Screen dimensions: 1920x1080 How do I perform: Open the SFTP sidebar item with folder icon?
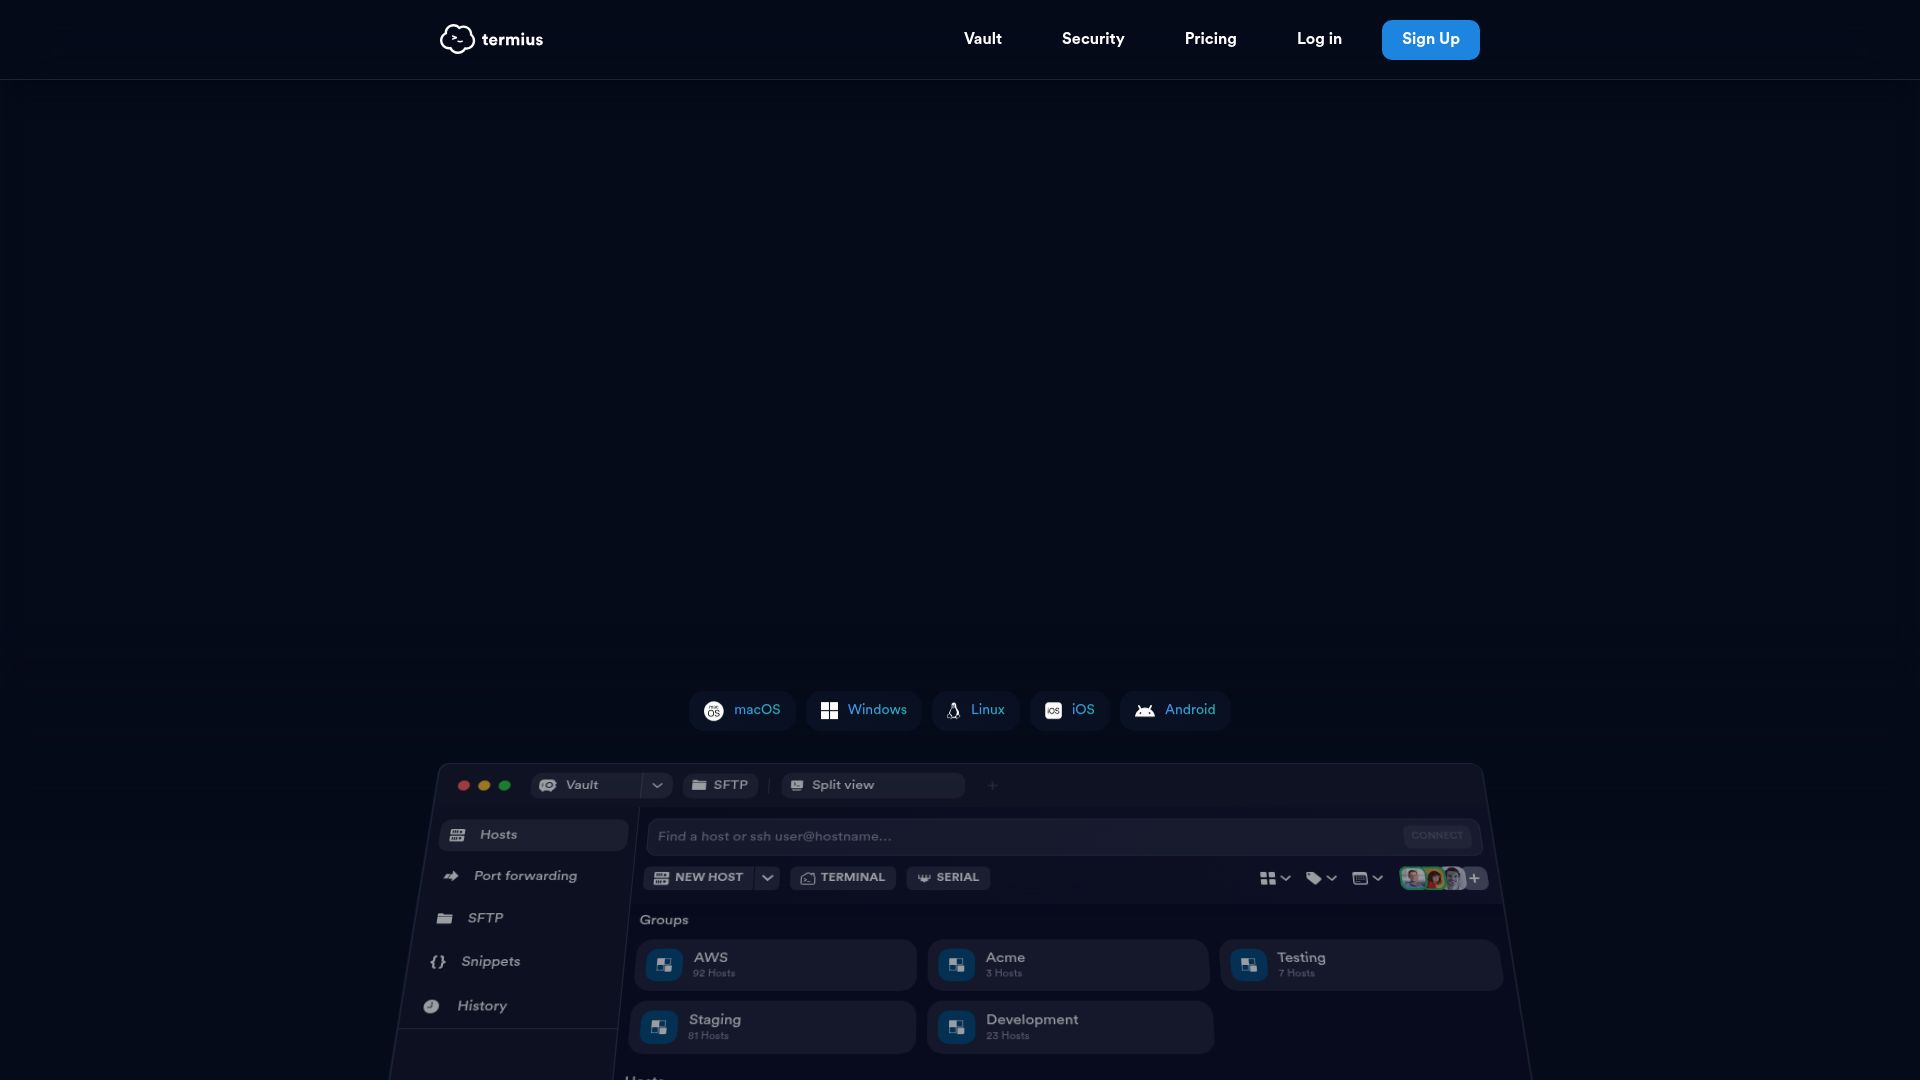470,918
